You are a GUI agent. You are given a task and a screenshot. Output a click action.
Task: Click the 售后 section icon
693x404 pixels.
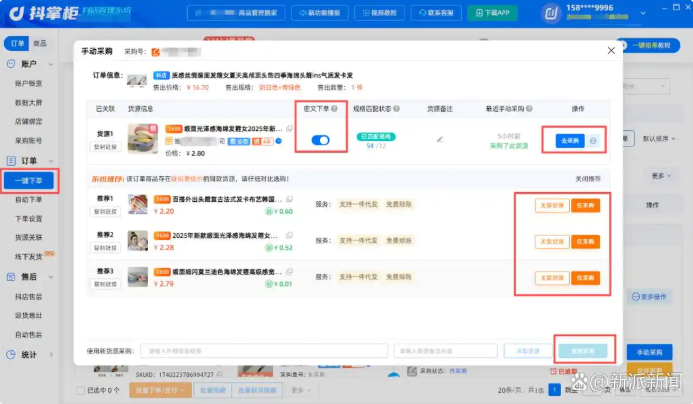[11, 277]
